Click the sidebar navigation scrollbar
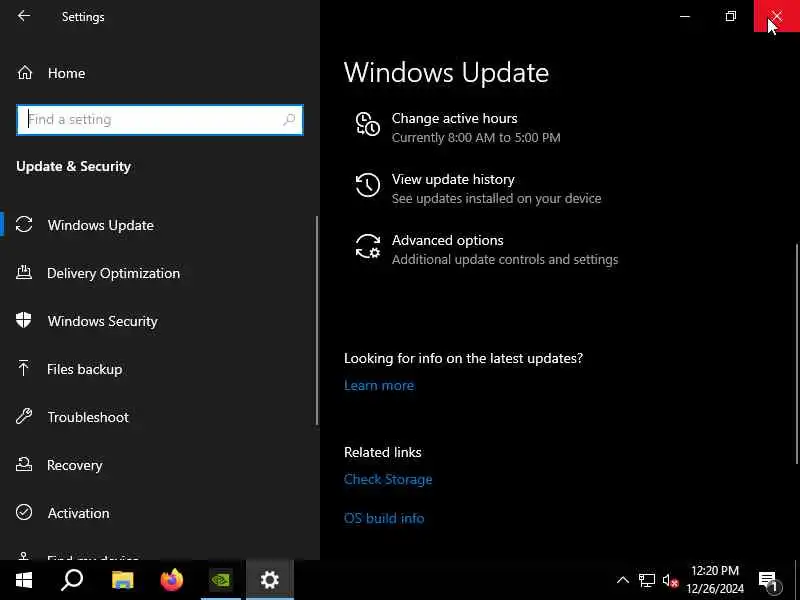 [317, 320]
